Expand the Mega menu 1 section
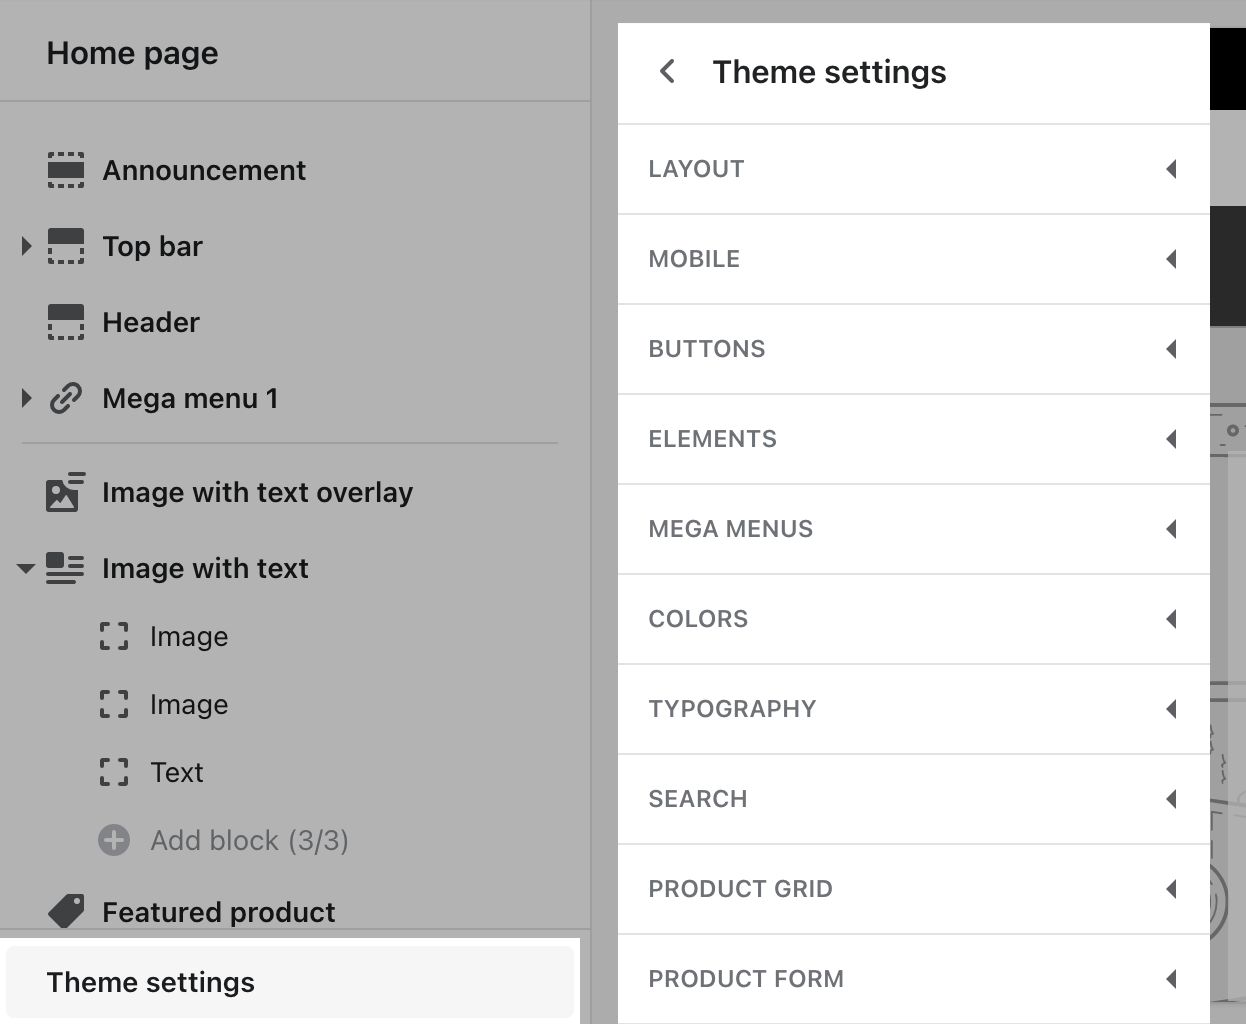The width and height of the screenshot is (1246, 1024). click(27, 398)
